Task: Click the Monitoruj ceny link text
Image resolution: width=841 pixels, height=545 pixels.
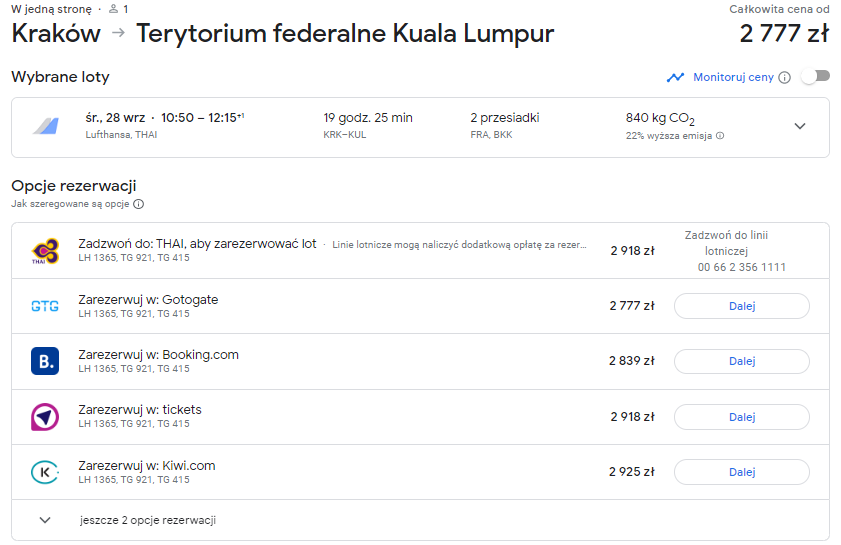Action: (x=733, y=77)
